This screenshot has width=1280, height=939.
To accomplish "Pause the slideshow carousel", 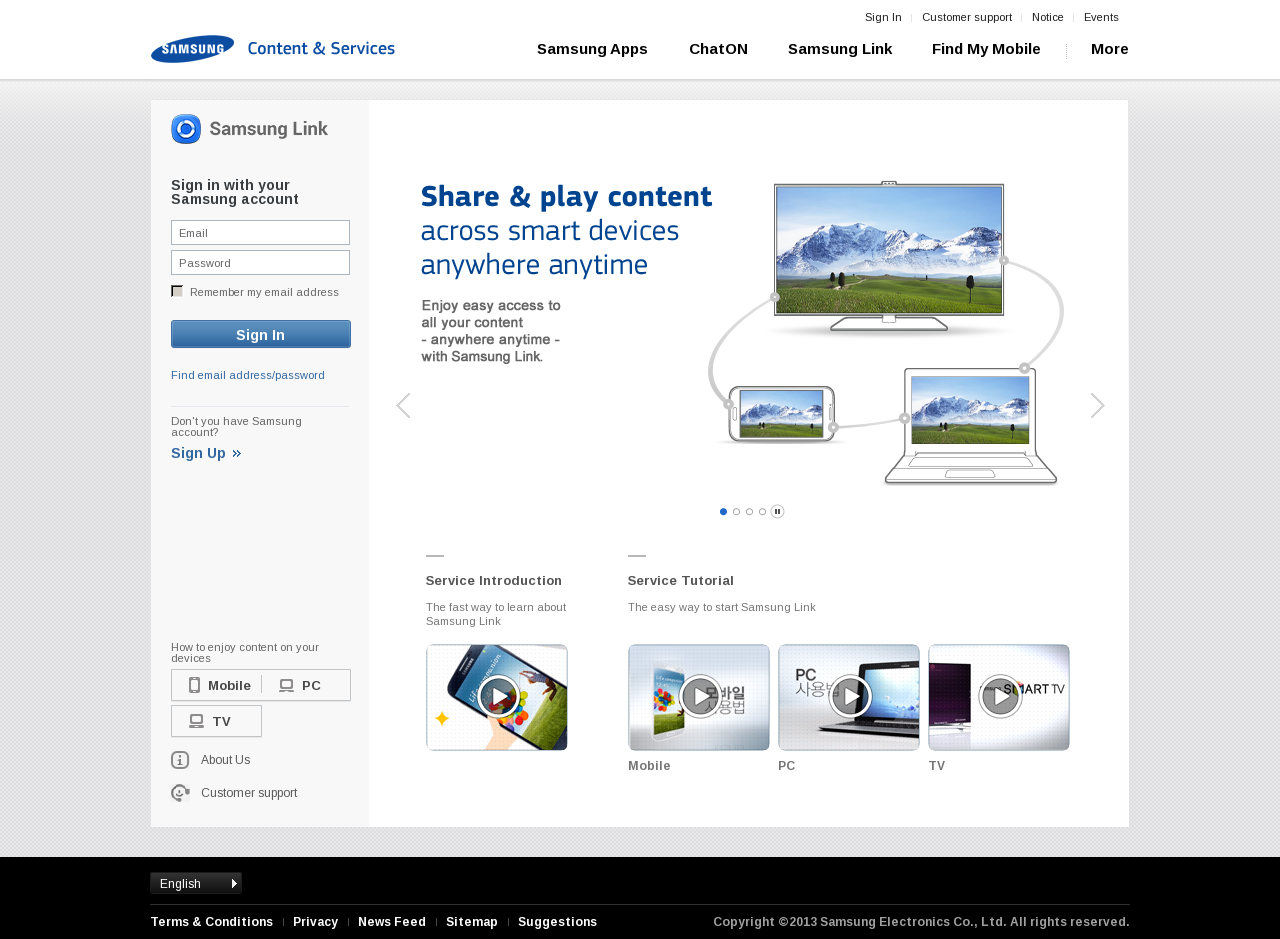I will (x=777, y=512).
